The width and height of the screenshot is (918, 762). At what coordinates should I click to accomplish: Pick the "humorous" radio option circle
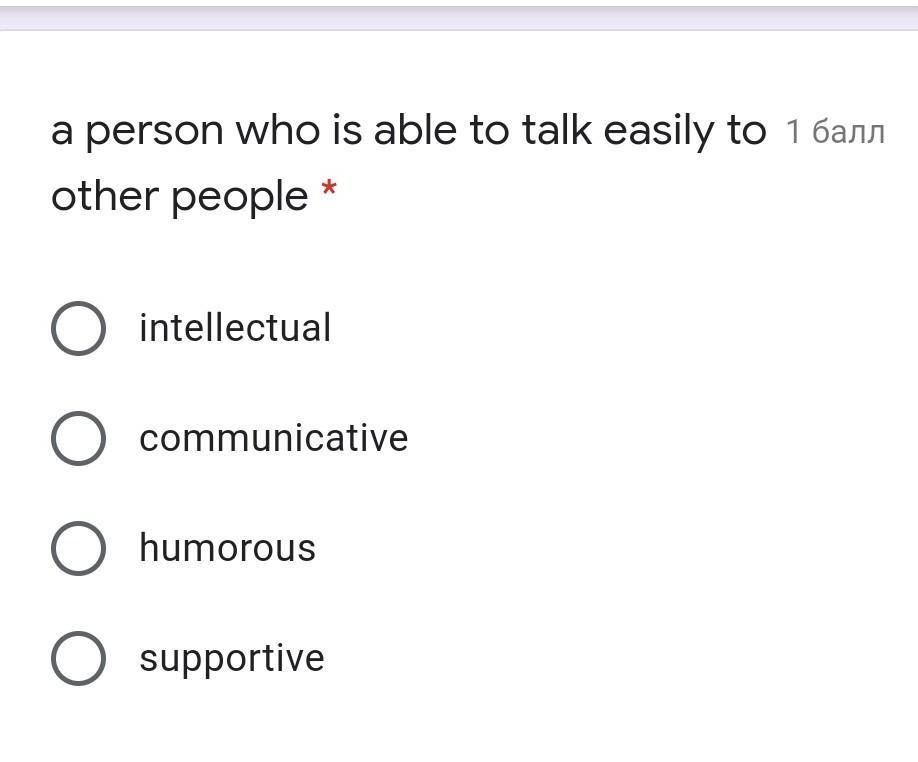point(78,548)
